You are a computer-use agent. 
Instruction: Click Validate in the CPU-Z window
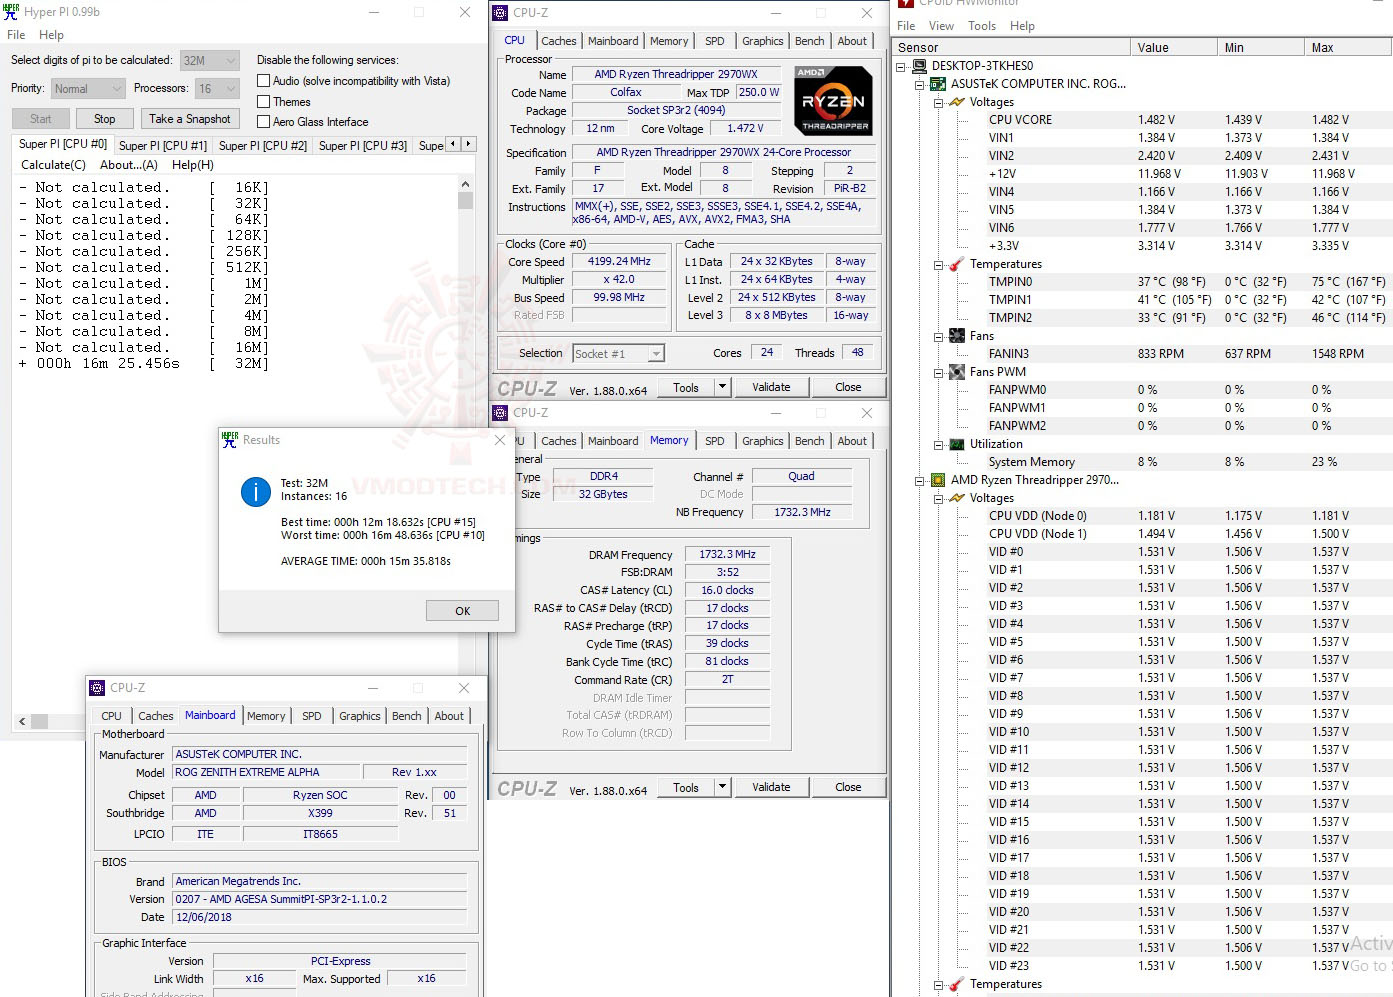(771, 386)
